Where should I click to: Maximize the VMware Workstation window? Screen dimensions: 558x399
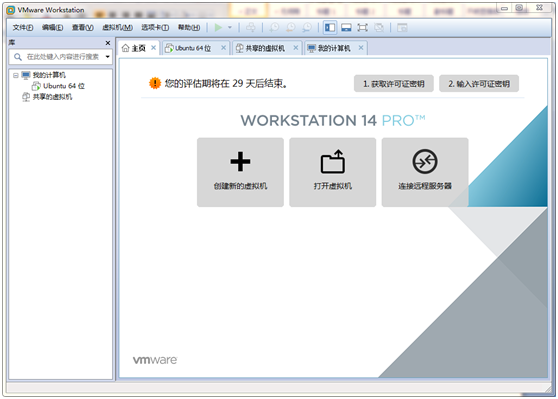519,8
